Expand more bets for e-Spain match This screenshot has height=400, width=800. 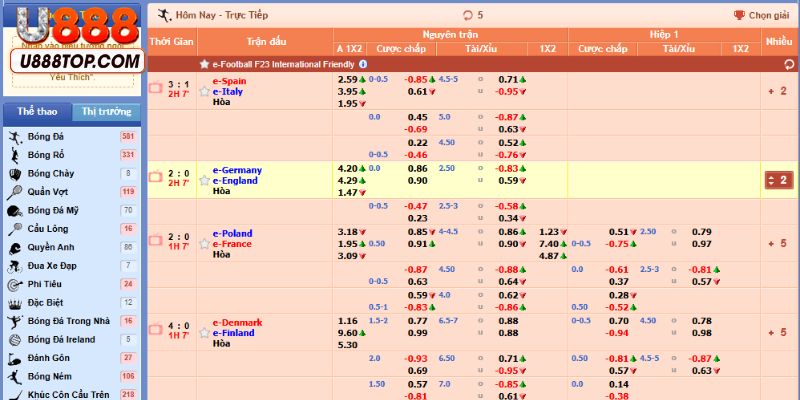pos(777,92)
